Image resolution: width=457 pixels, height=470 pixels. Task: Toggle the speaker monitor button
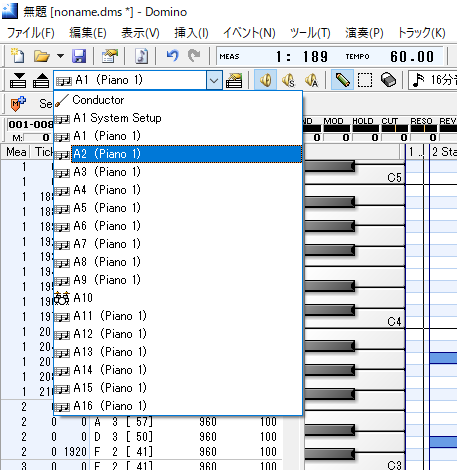coord(265,80)
